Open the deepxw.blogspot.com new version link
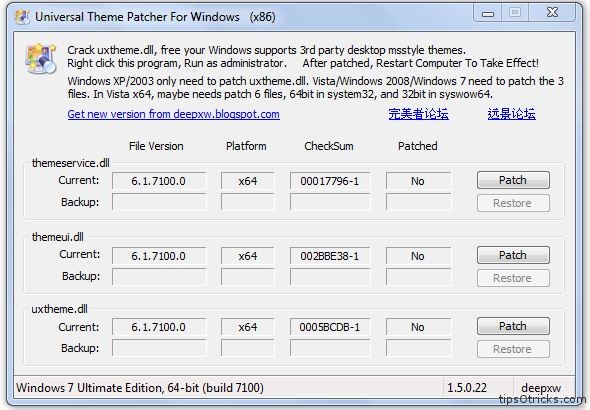This screenshot has width=590, height=410. click(x=173, y=114)
